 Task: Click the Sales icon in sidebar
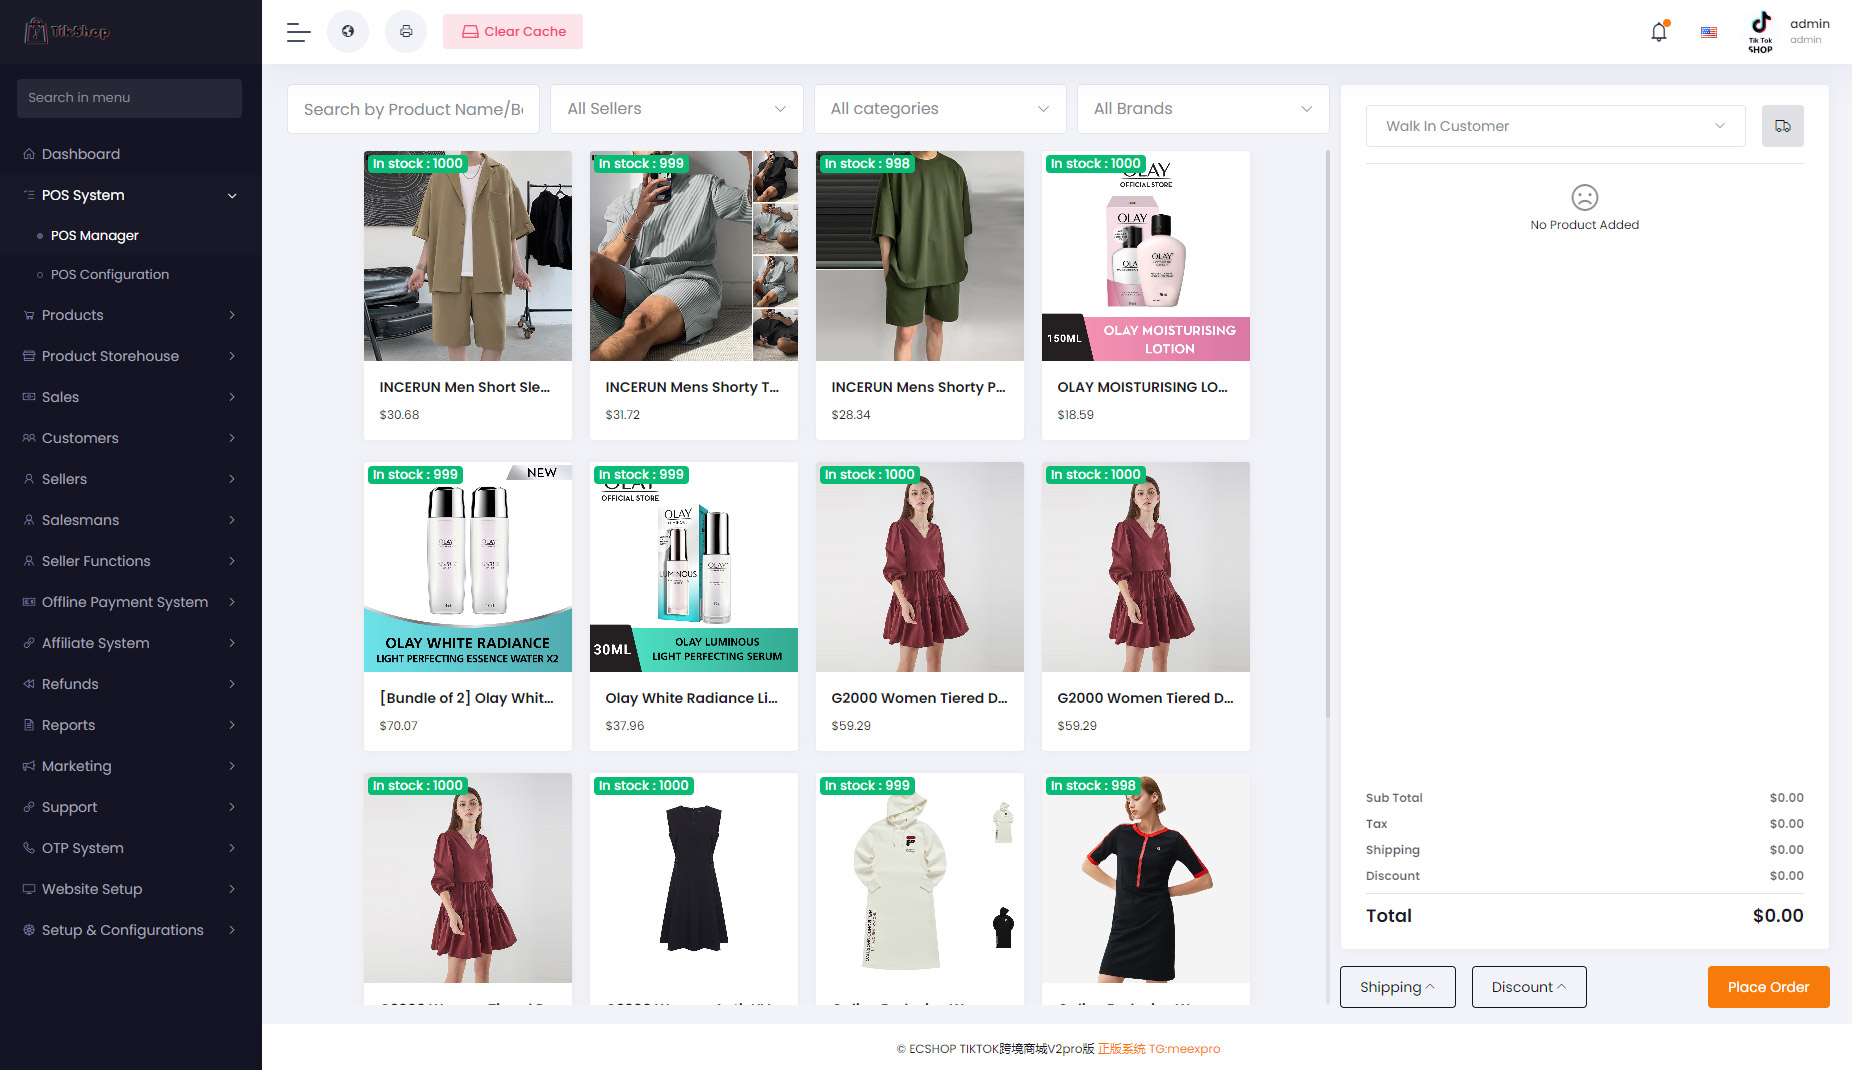click(29, 397)
